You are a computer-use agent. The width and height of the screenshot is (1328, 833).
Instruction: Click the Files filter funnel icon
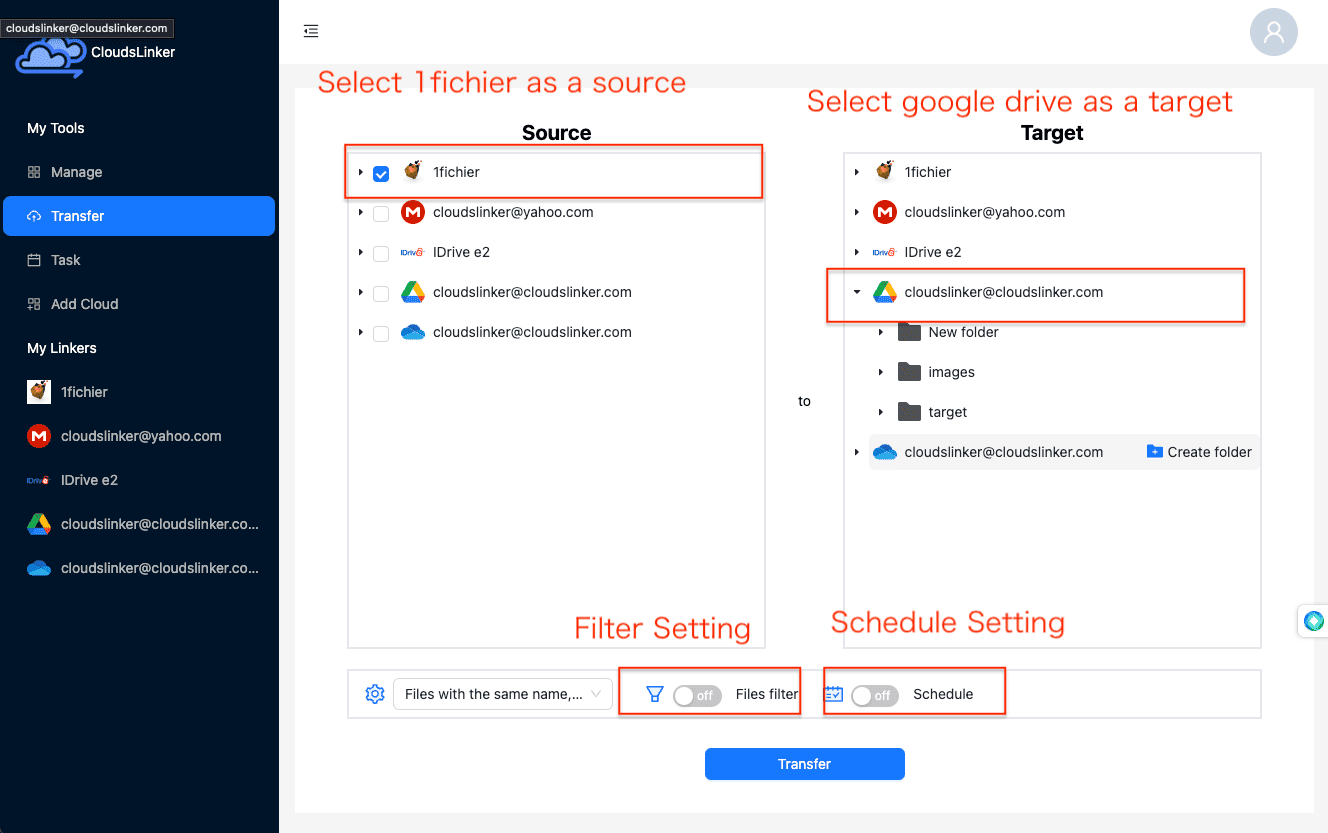pos(655,694)
